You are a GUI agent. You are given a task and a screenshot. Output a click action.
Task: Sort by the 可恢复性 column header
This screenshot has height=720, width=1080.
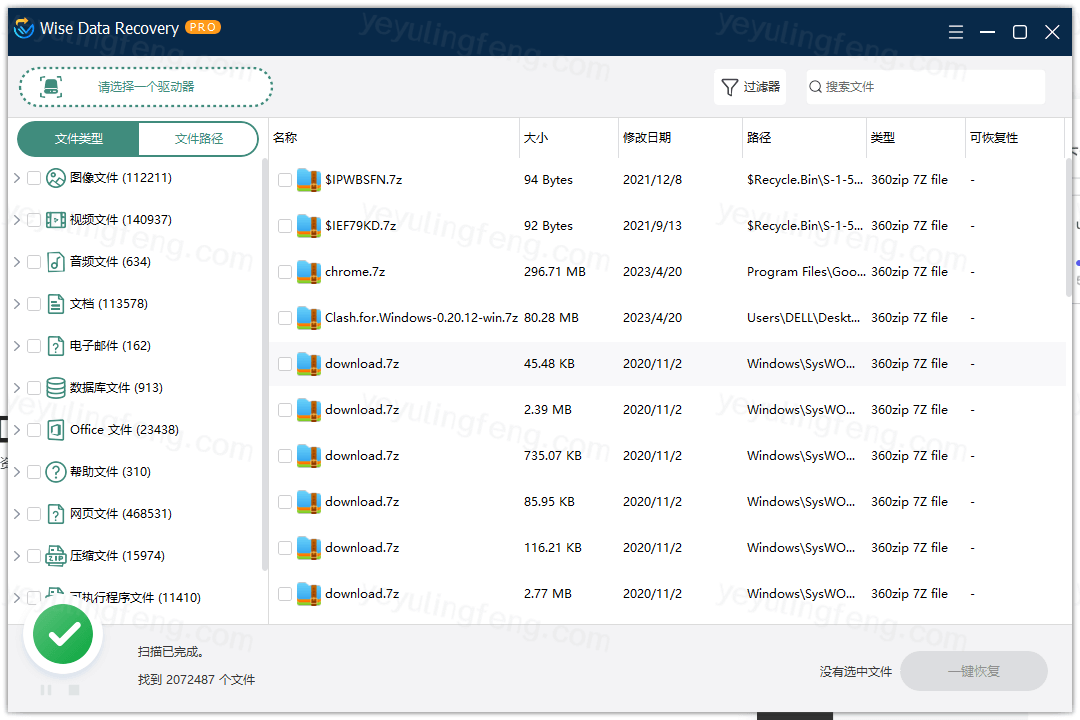click(1014, 138)
